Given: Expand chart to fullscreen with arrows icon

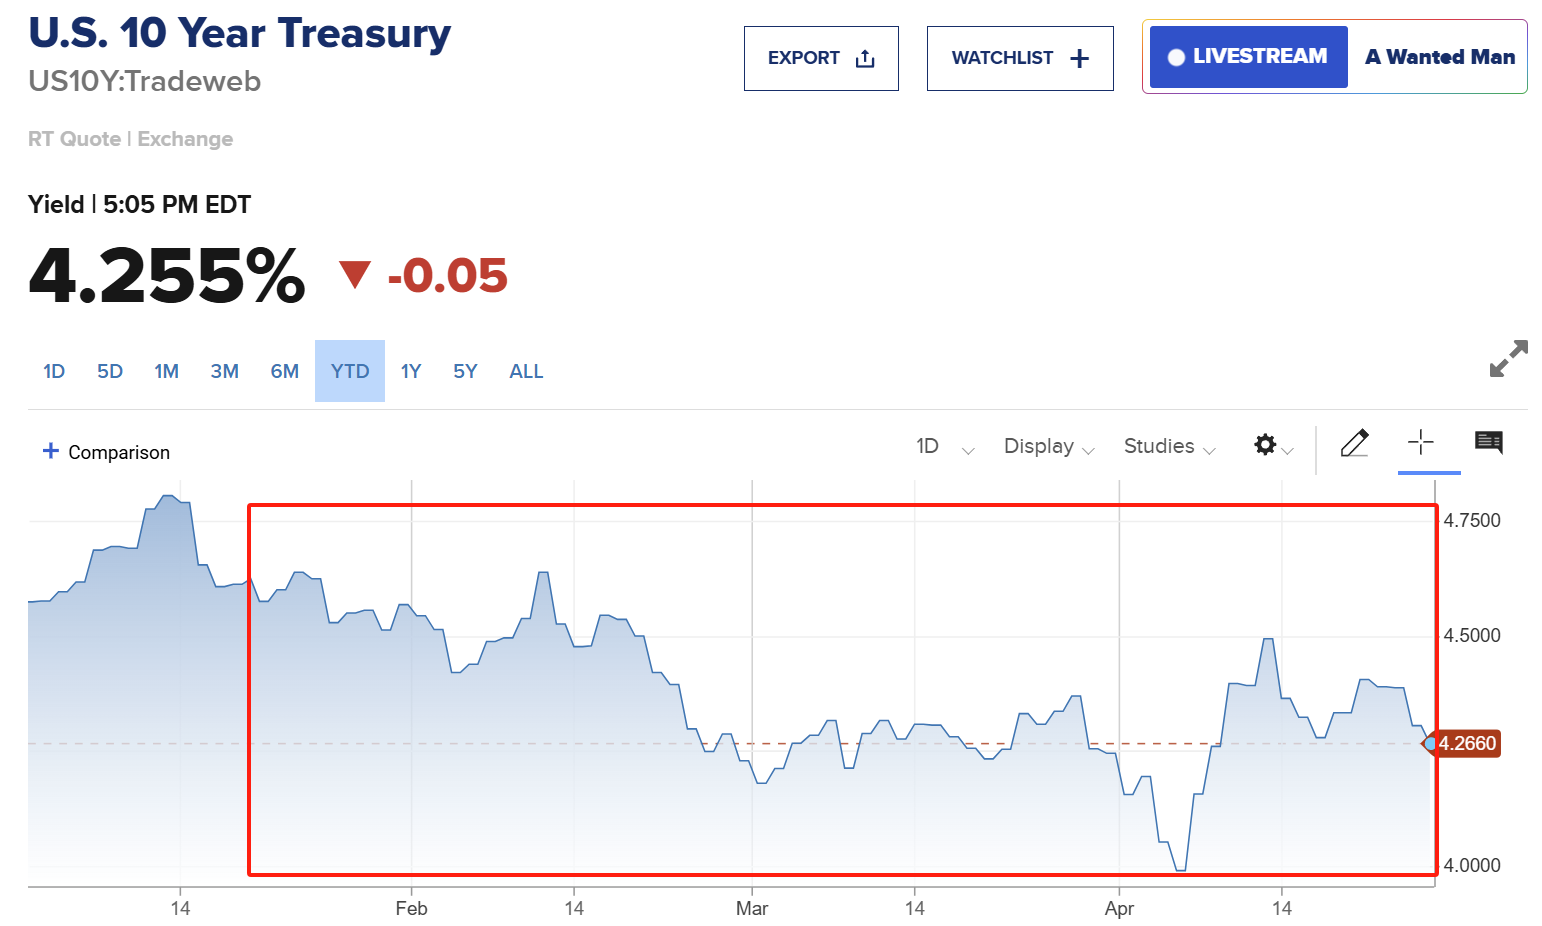Looking at the screenshot, I should tap(1508, 359).
